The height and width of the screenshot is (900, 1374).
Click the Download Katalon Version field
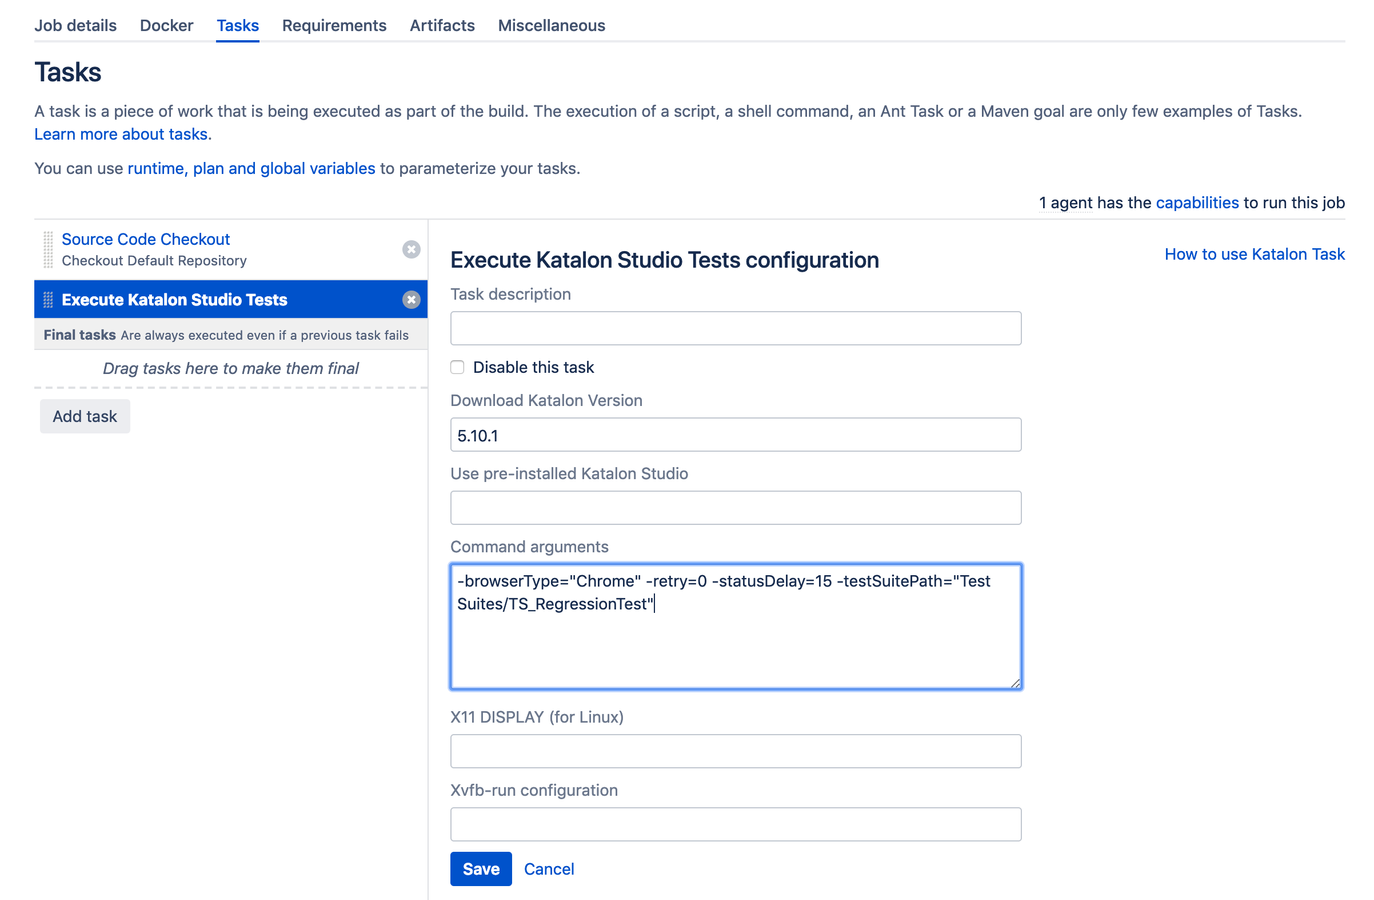[x=736, y=435]
